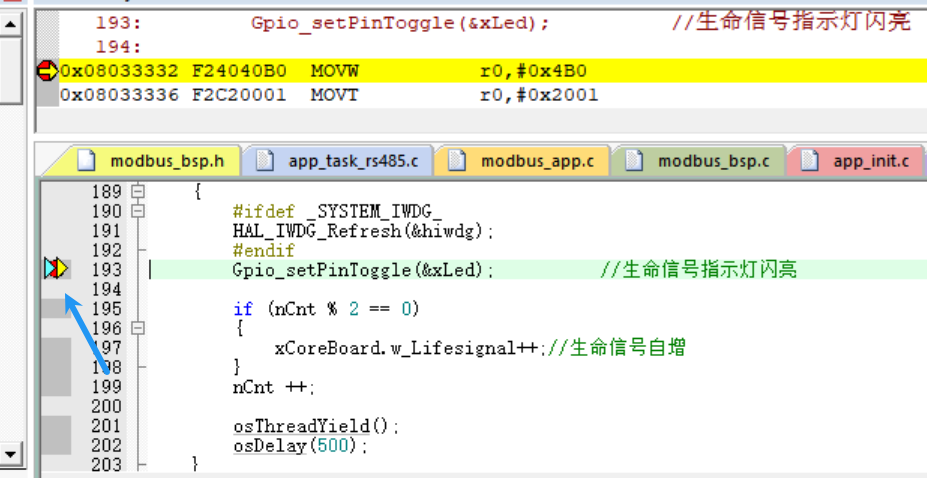This screenshot has height=478, width=927.
Task: Click disassembly source line 193 text
Action: pos(400,23)
